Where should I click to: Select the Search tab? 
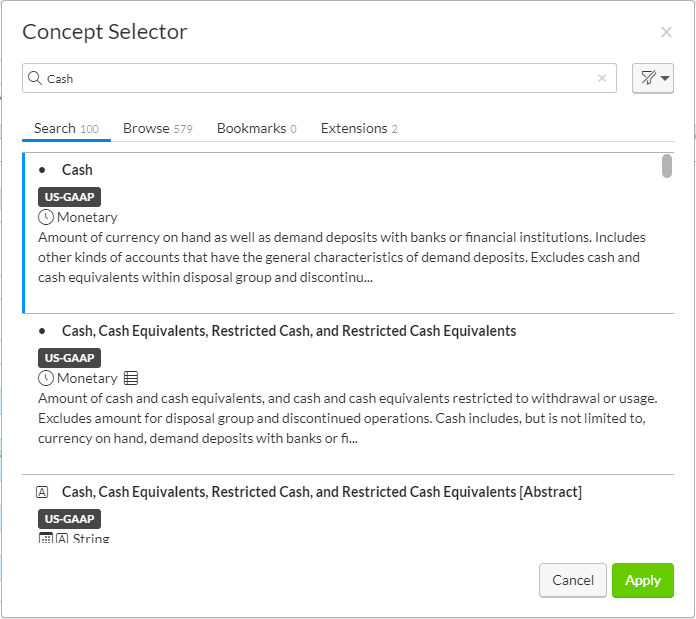click(x=66, y=128)
